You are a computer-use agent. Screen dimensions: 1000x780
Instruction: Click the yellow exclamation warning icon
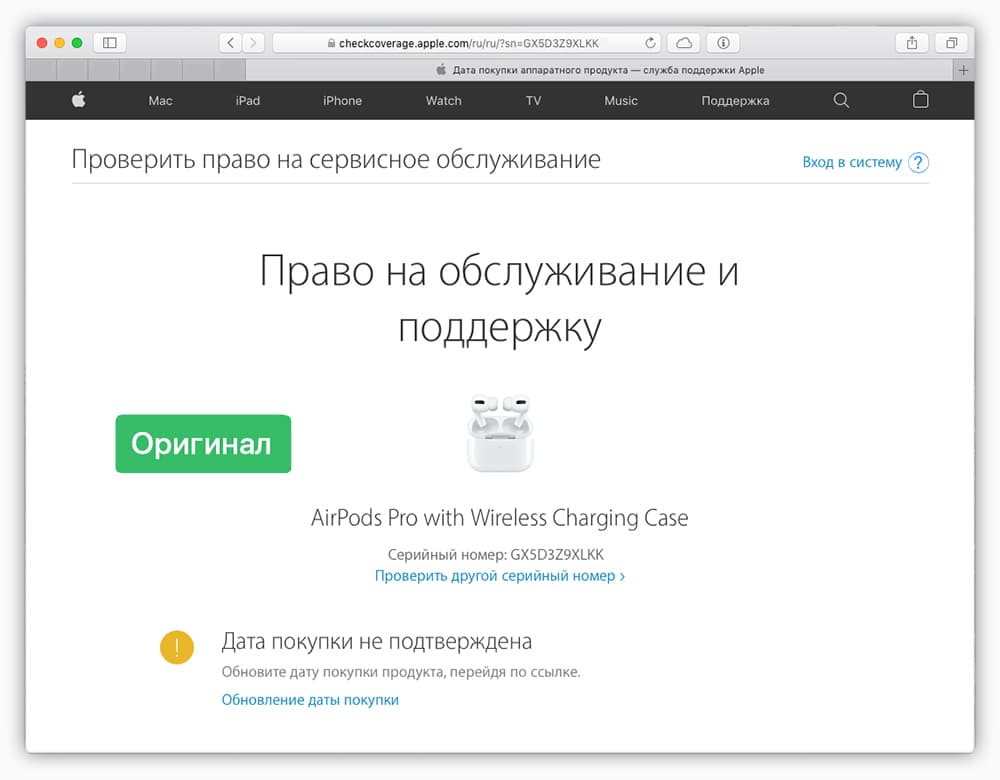[177, 647]
